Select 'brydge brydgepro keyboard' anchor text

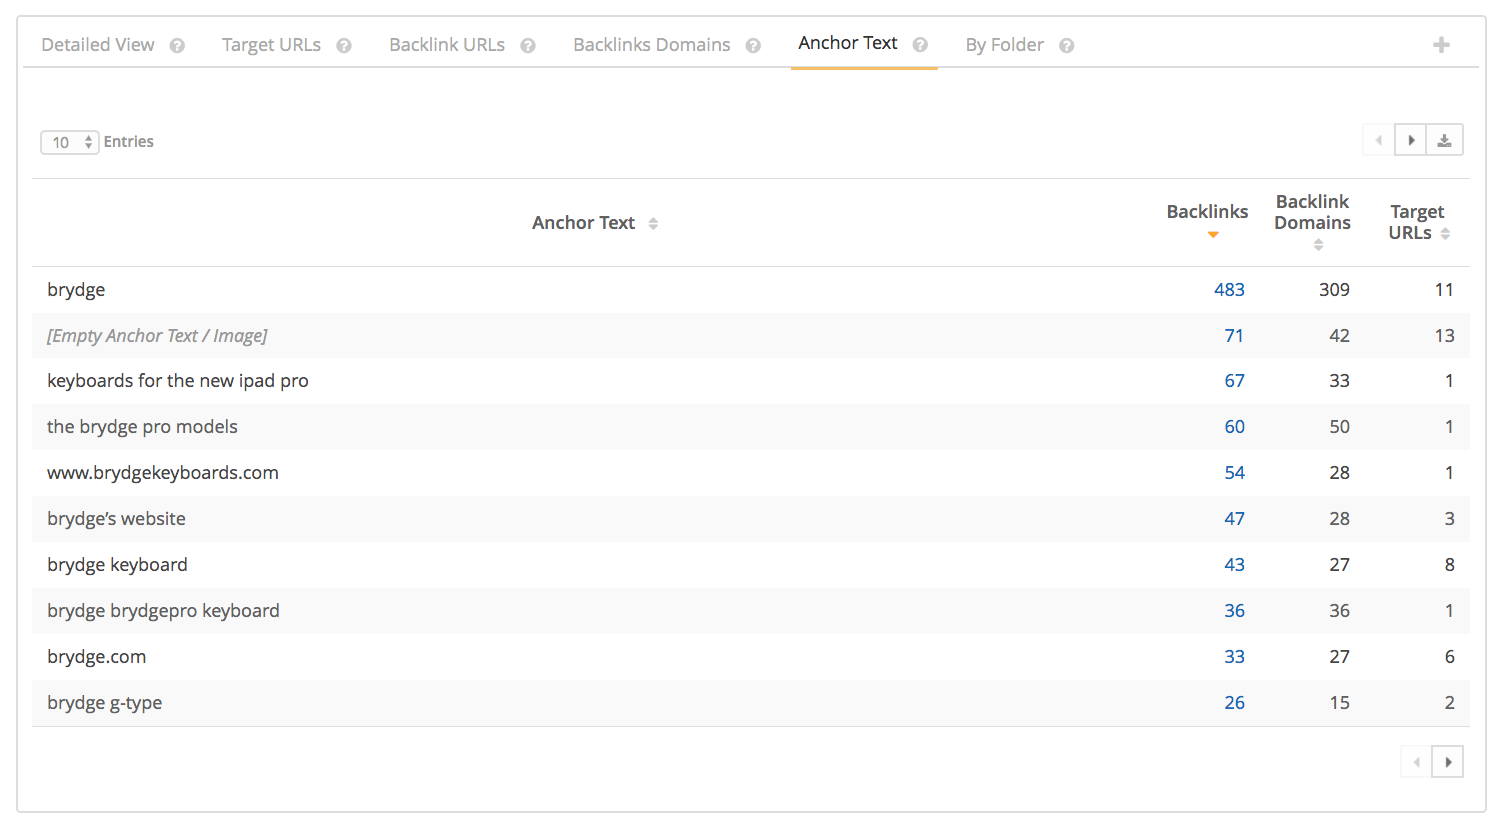[163, 611]
